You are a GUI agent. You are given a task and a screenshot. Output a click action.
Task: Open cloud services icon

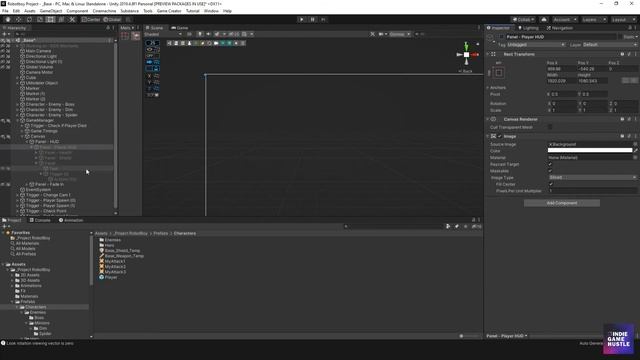click(544, 20)
